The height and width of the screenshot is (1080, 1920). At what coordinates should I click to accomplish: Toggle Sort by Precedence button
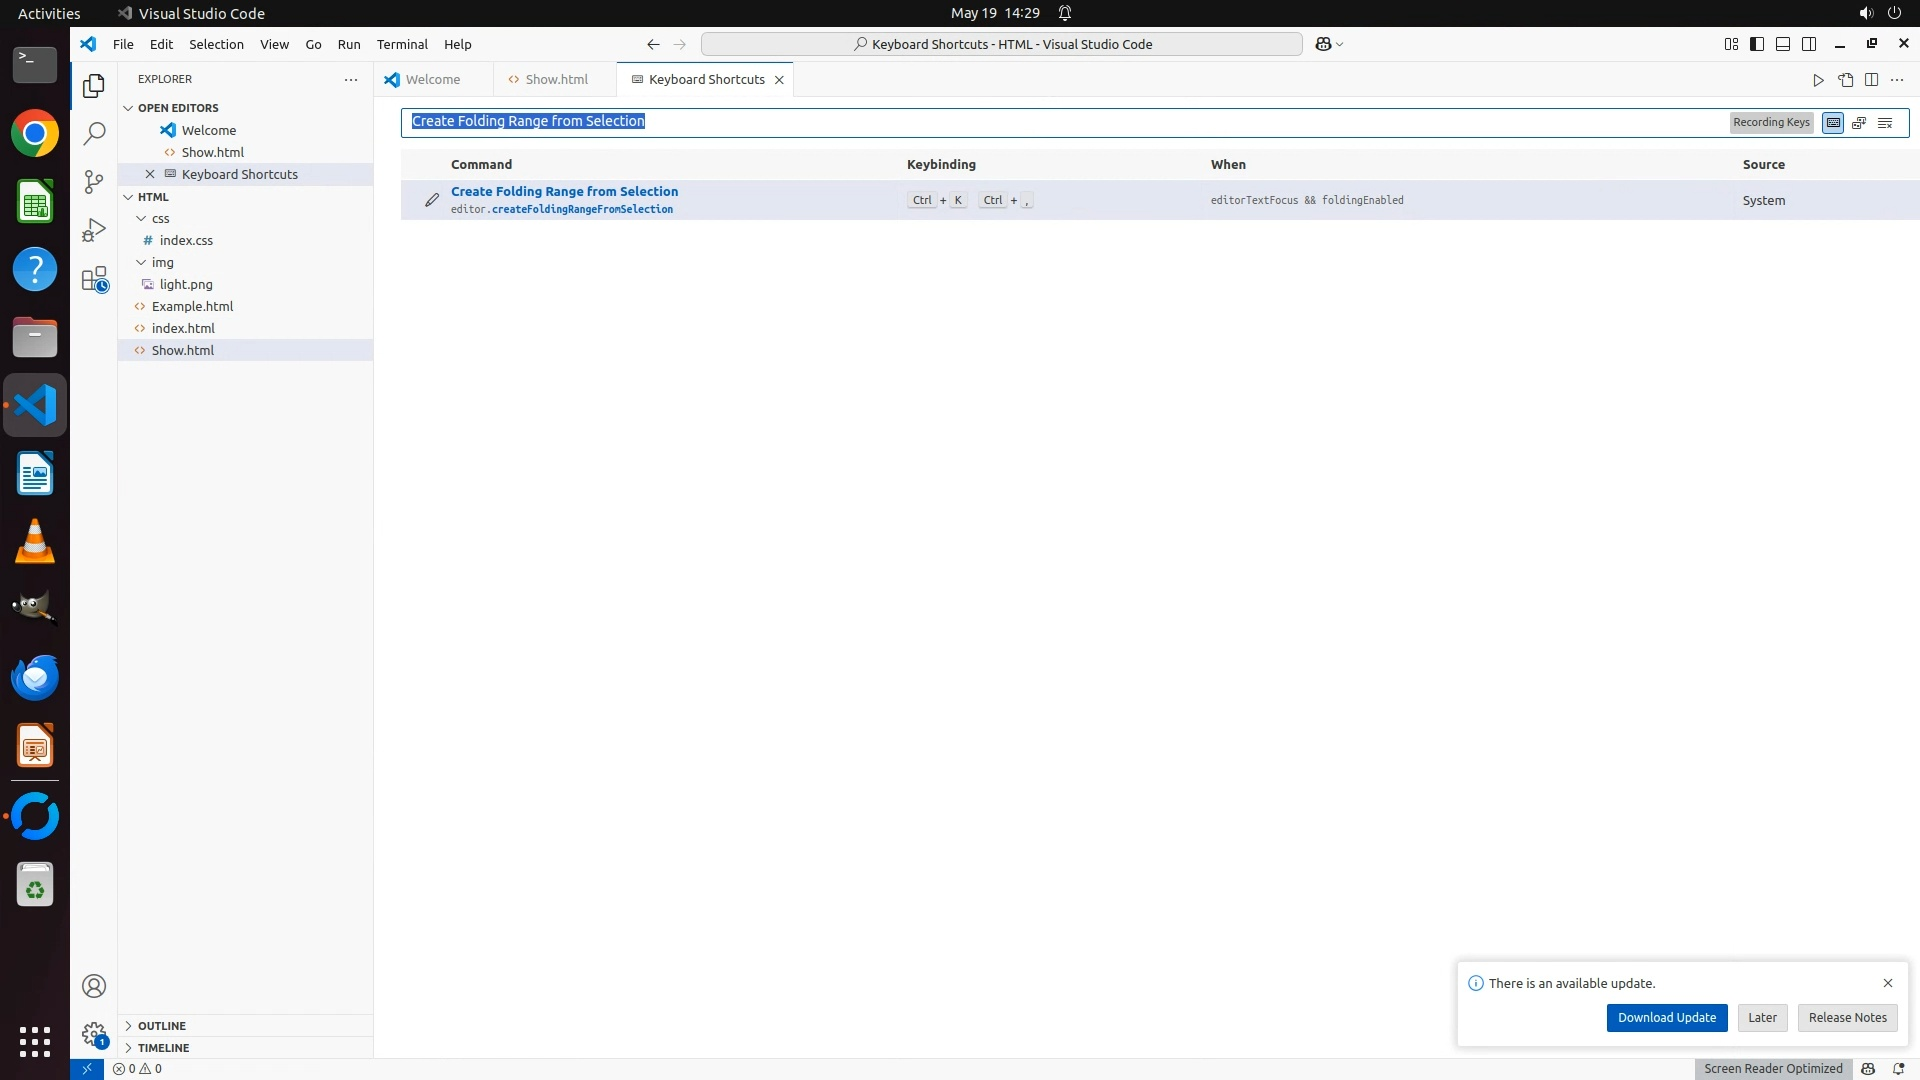coord(1859,122)
